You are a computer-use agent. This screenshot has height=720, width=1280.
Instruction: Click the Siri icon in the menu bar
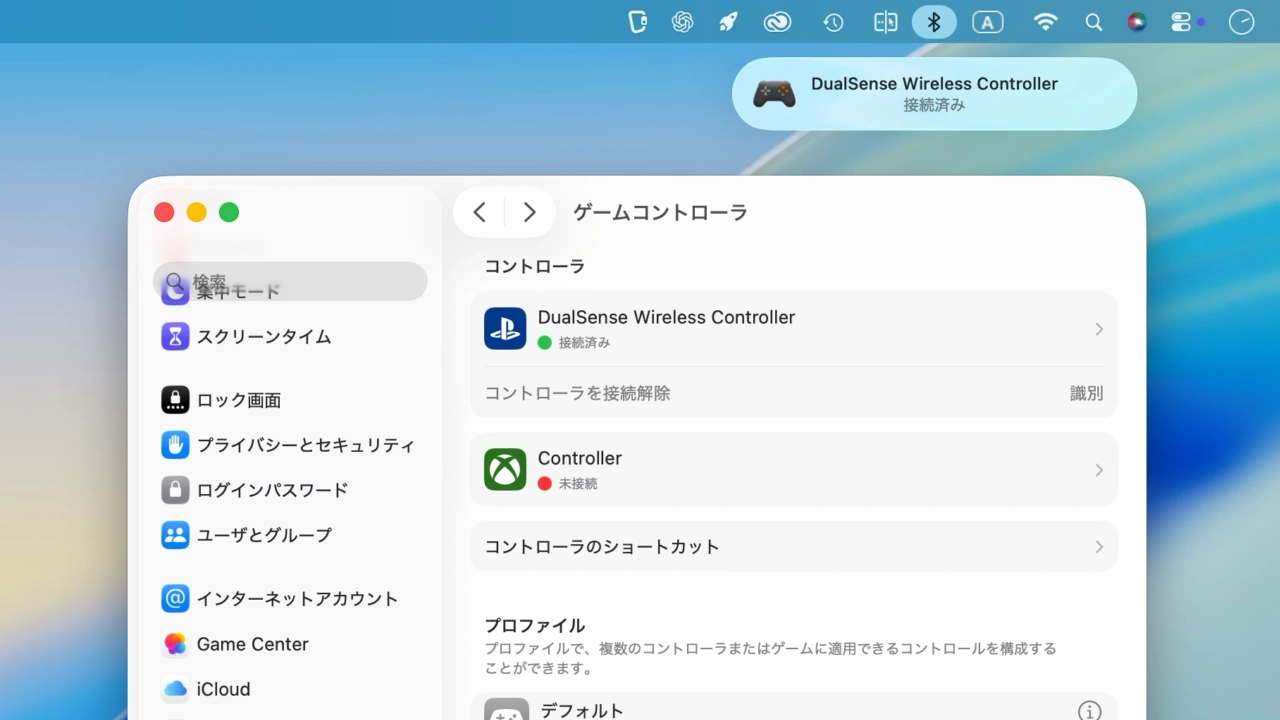pyautogui.click(x=1139, y=21)
